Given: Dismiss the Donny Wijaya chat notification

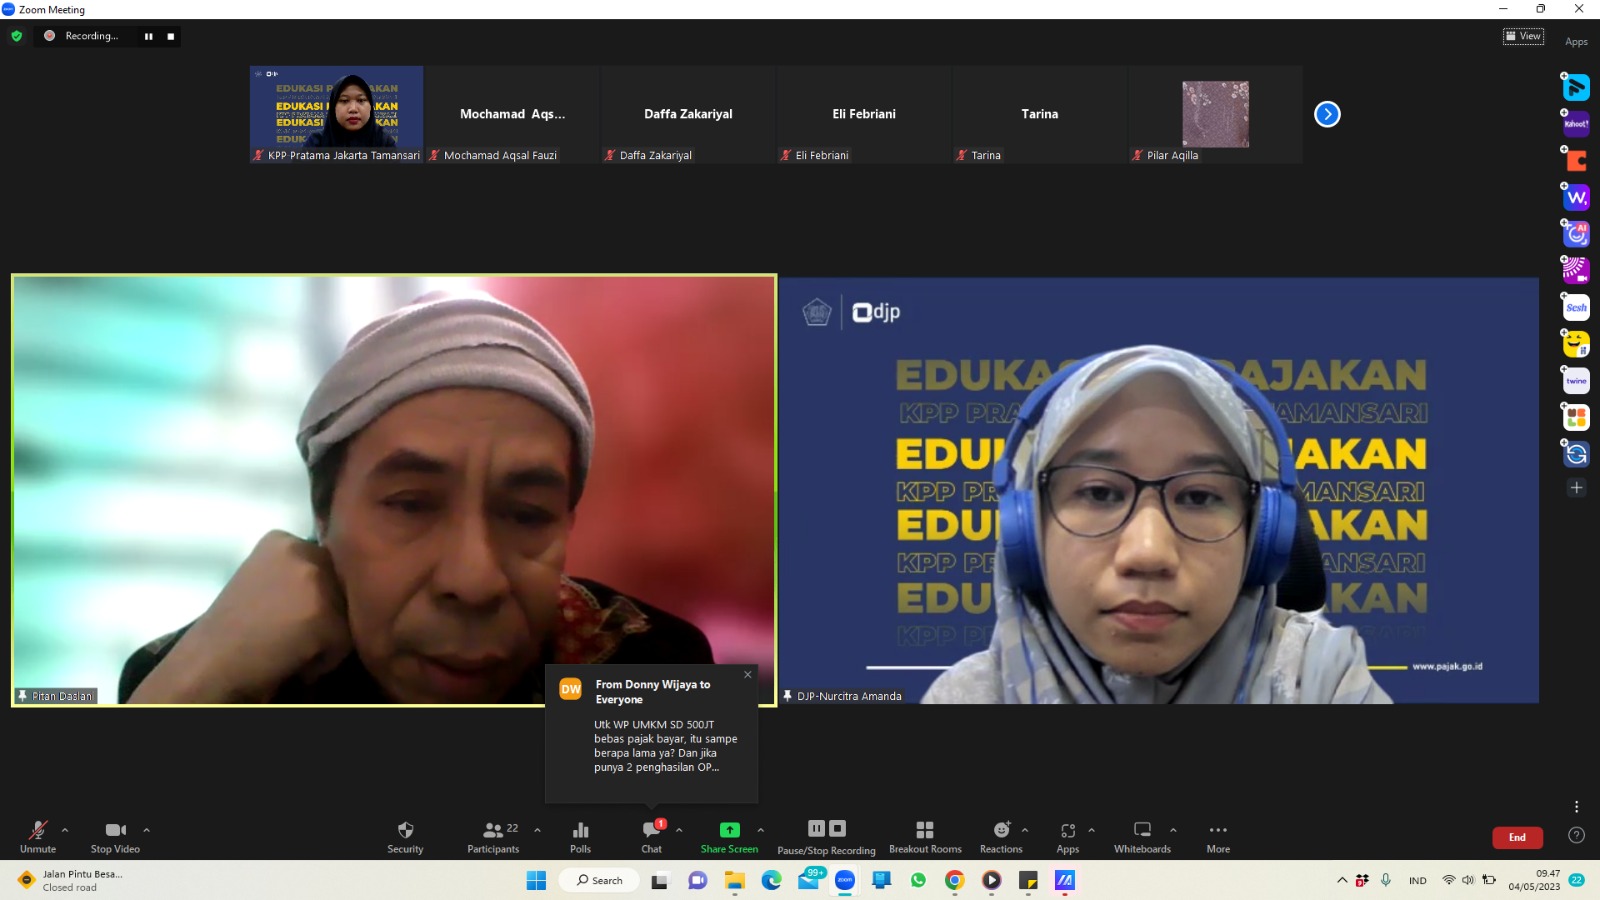Looking at the screenshot, I should pos(747,675).
